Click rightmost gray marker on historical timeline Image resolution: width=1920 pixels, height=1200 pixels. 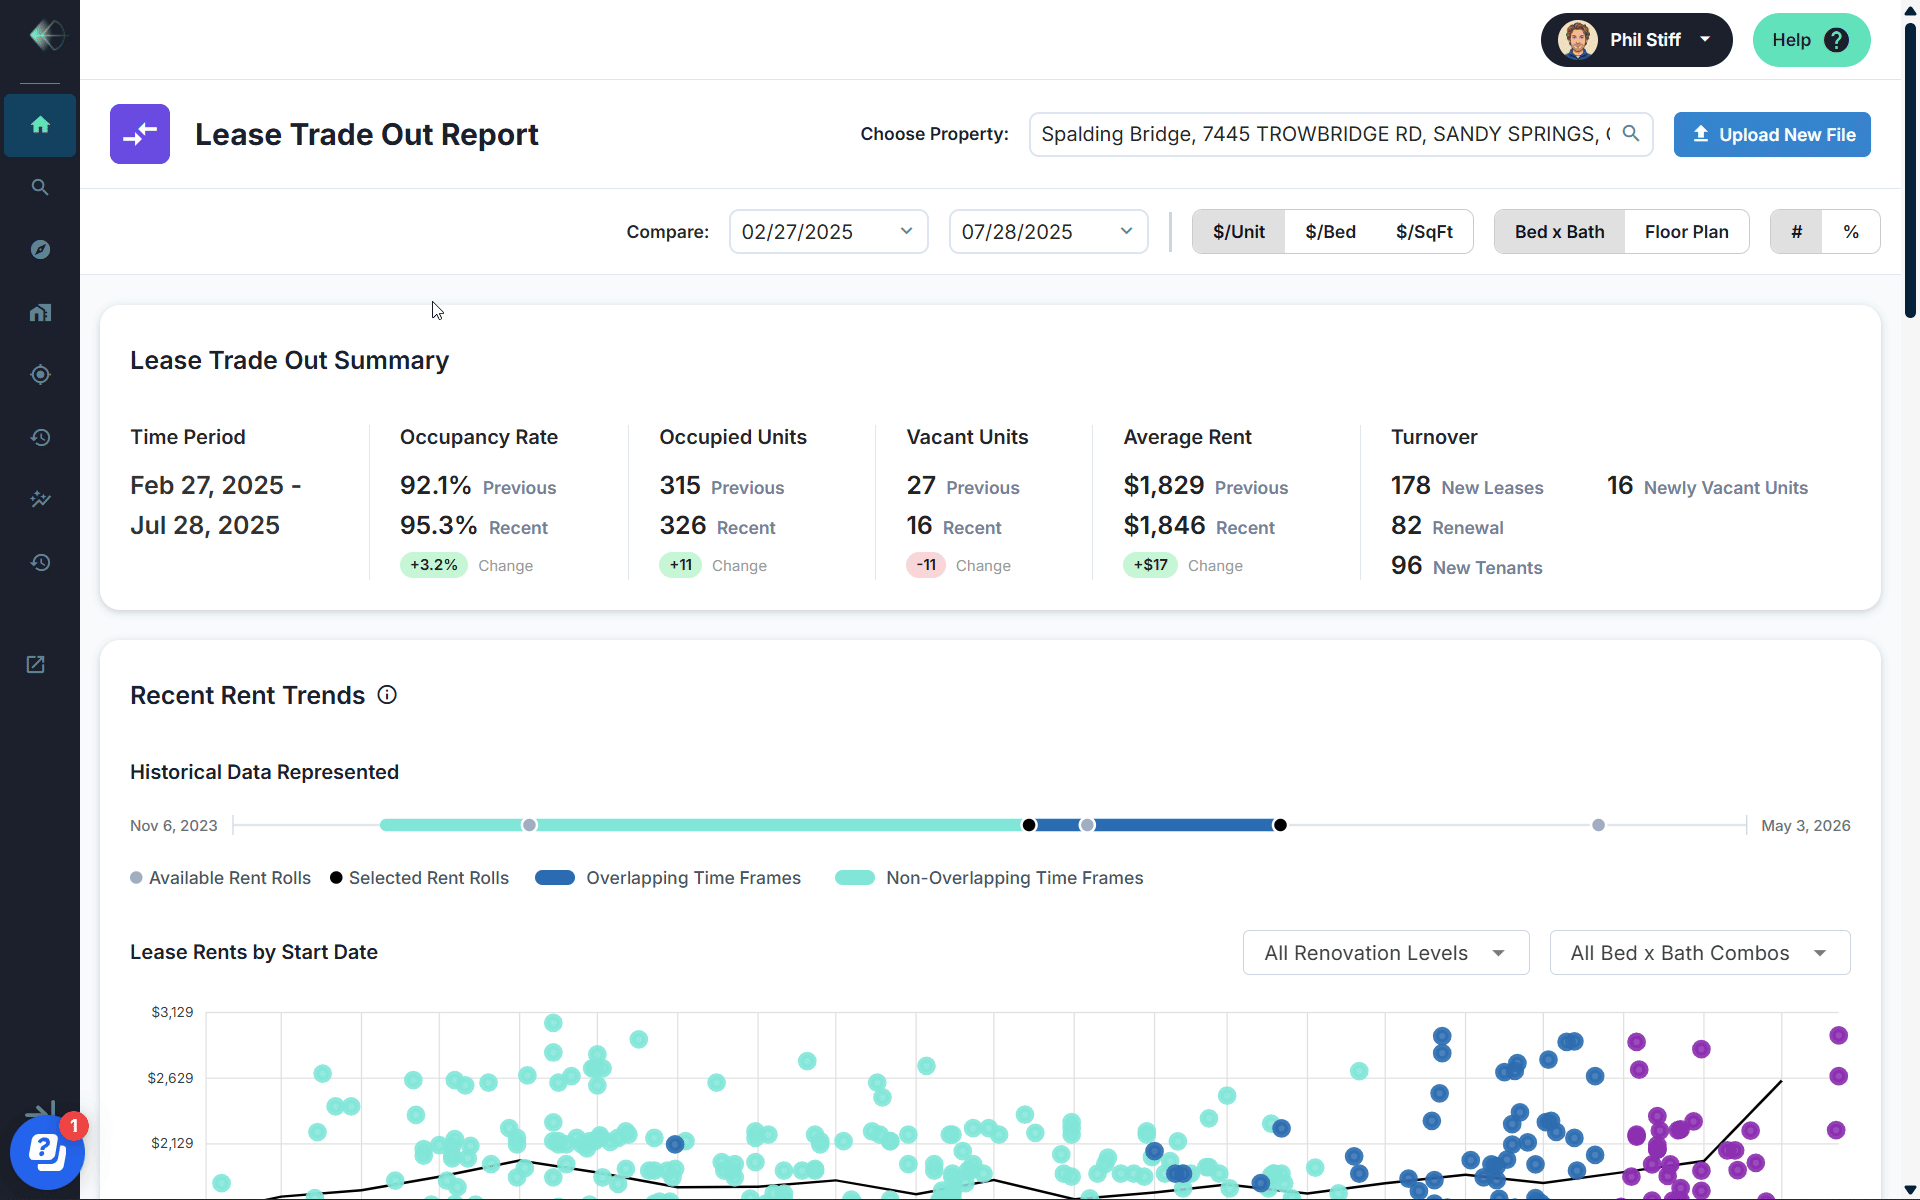(x=1598, y=825)
